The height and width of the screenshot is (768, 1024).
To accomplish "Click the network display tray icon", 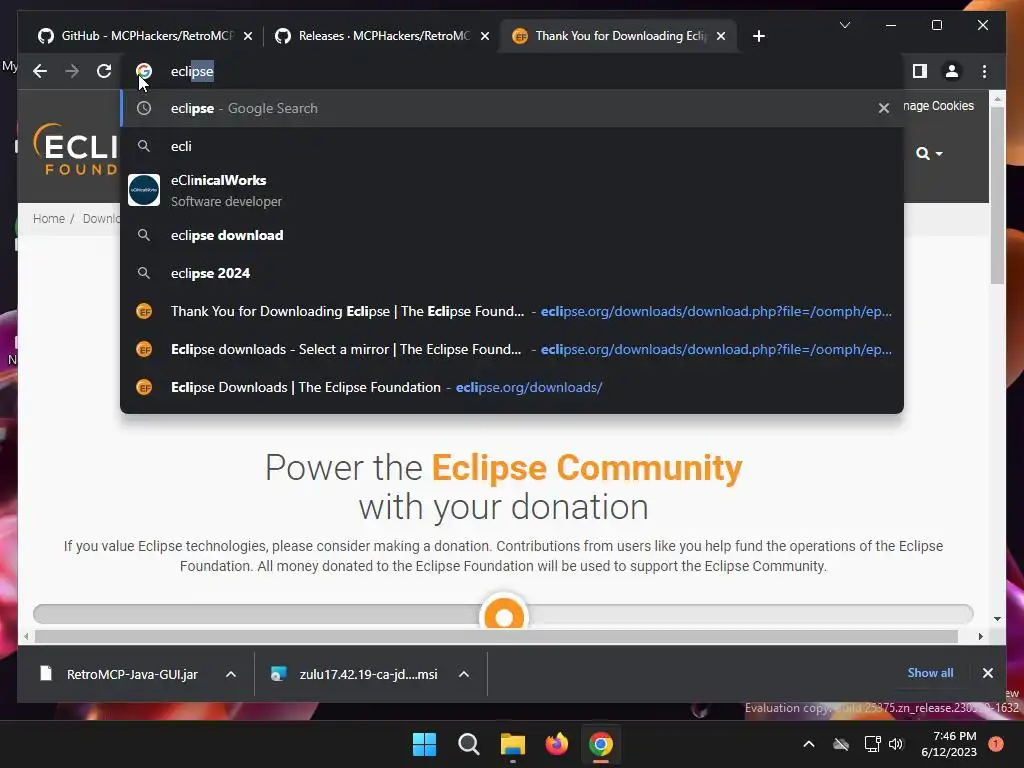I will (872, 744).
